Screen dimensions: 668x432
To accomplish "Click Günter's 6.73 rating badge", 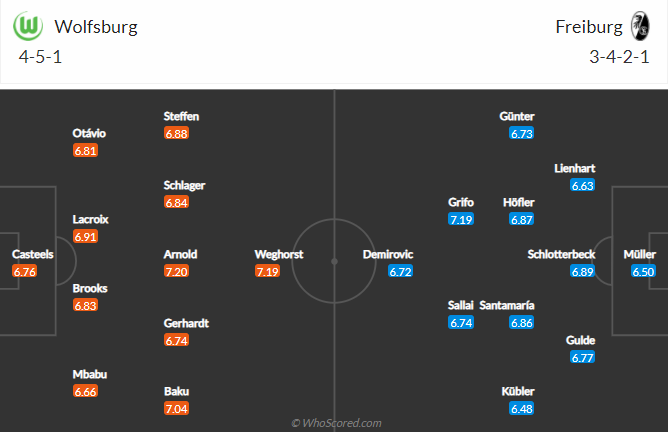I will [522, 133].
